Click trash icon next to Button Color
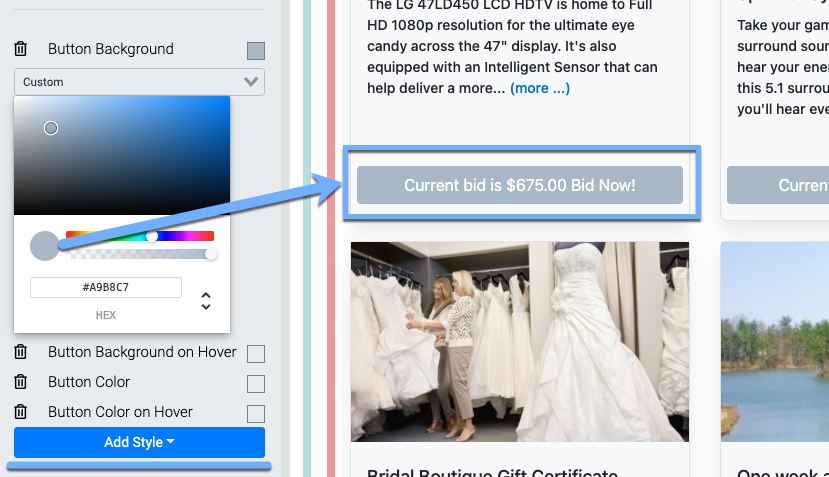This screenshot has height=477, width=829. [20, 382]
